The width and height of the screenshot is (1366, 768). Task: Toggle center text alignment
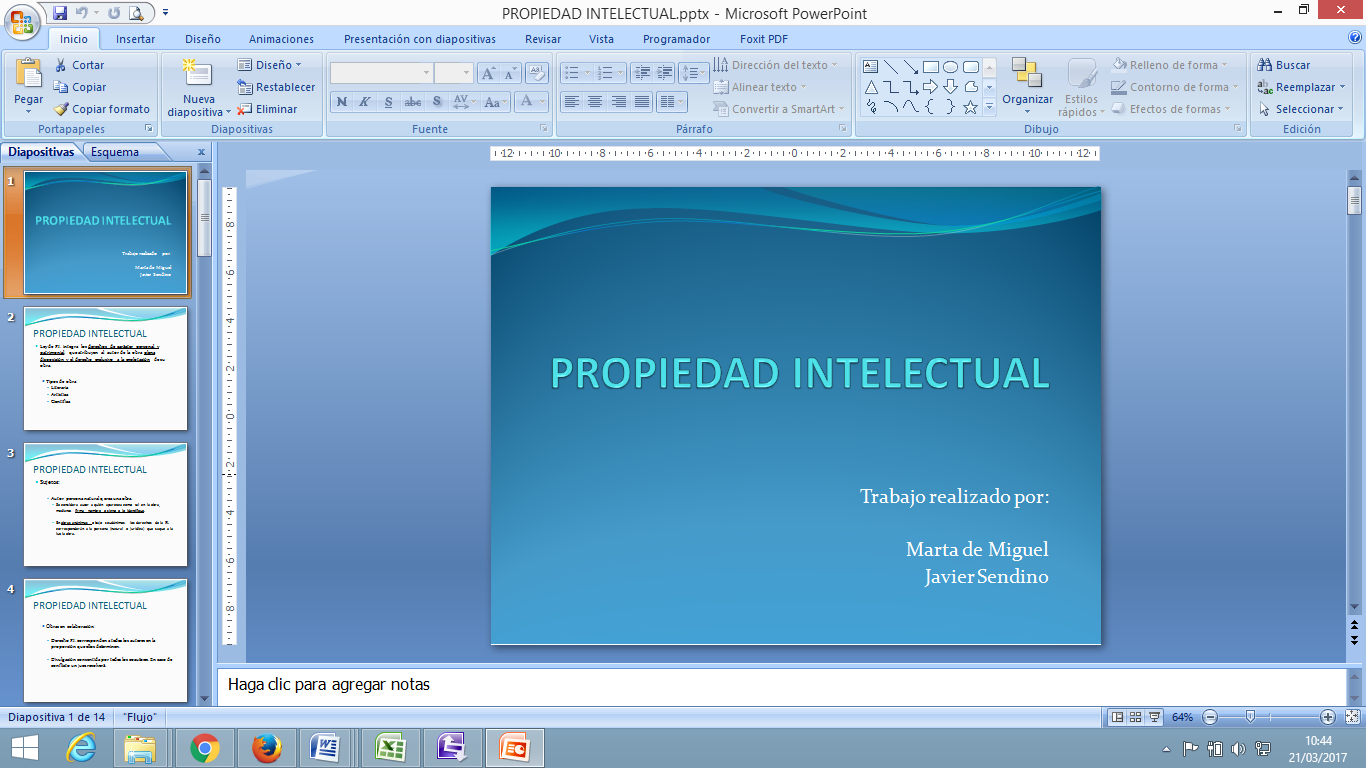click(x=595, y=102)
